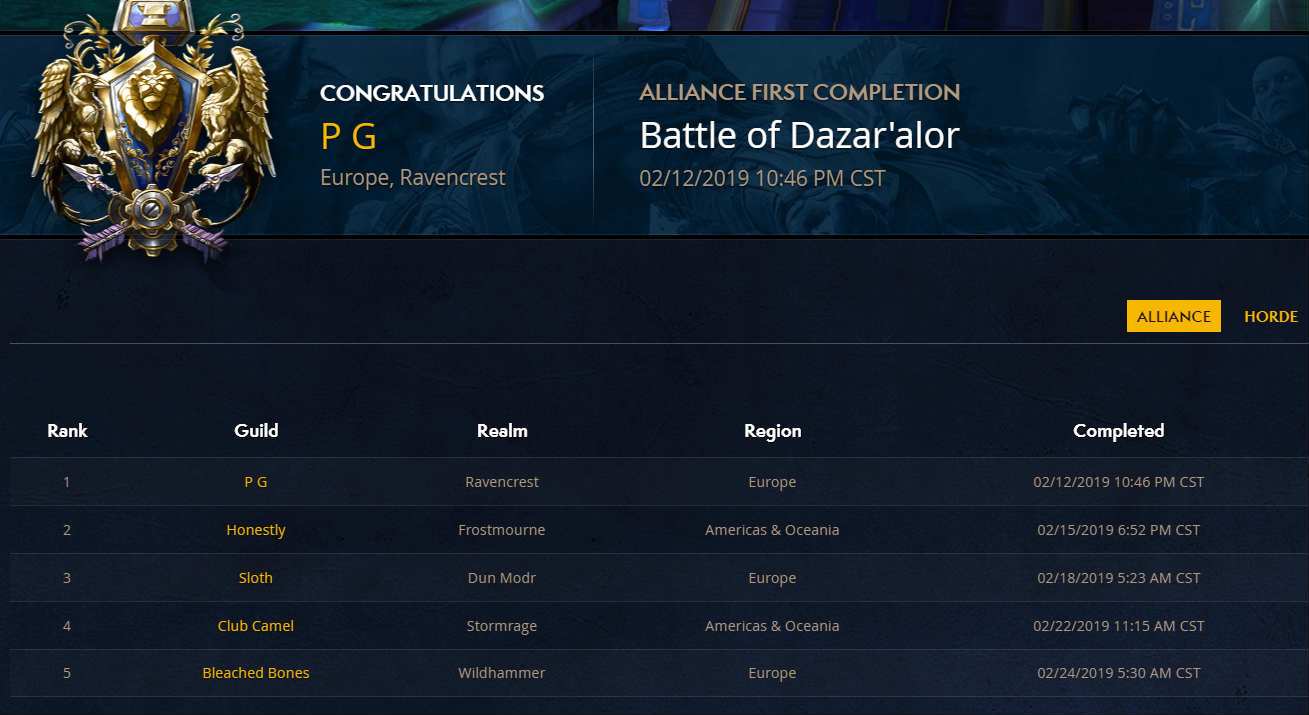Select the ALLIANCE tab
The width and height of the screenshot is (1309, 715).
(x=1173, y=316)
